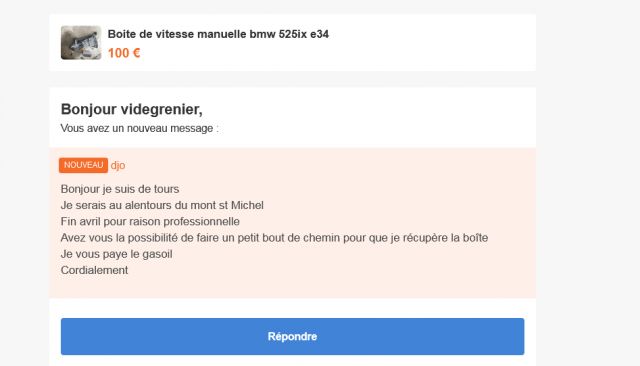Click the sentence about récupère la boîte
This screenshot has width=640, height=366.
pyautogui.click(x=274, y=238)
